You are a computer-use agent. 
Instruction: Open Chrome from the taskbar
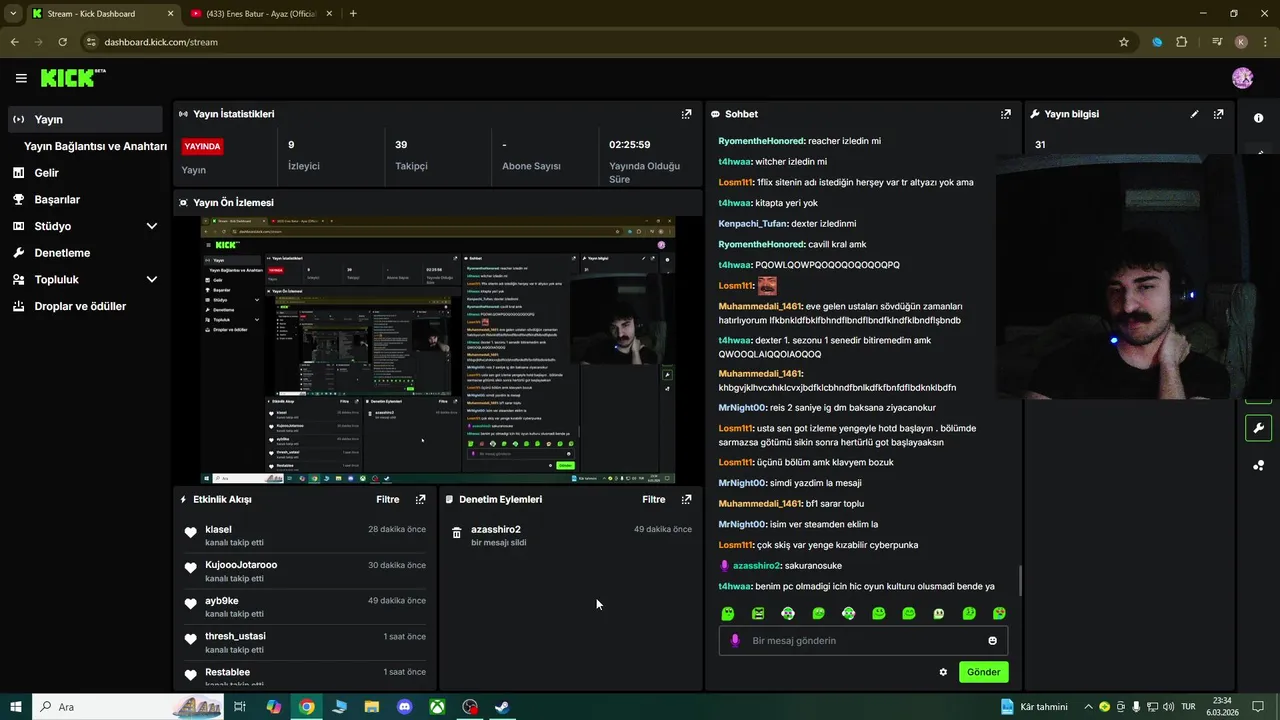pyautogui.click(x=307, y=707)
